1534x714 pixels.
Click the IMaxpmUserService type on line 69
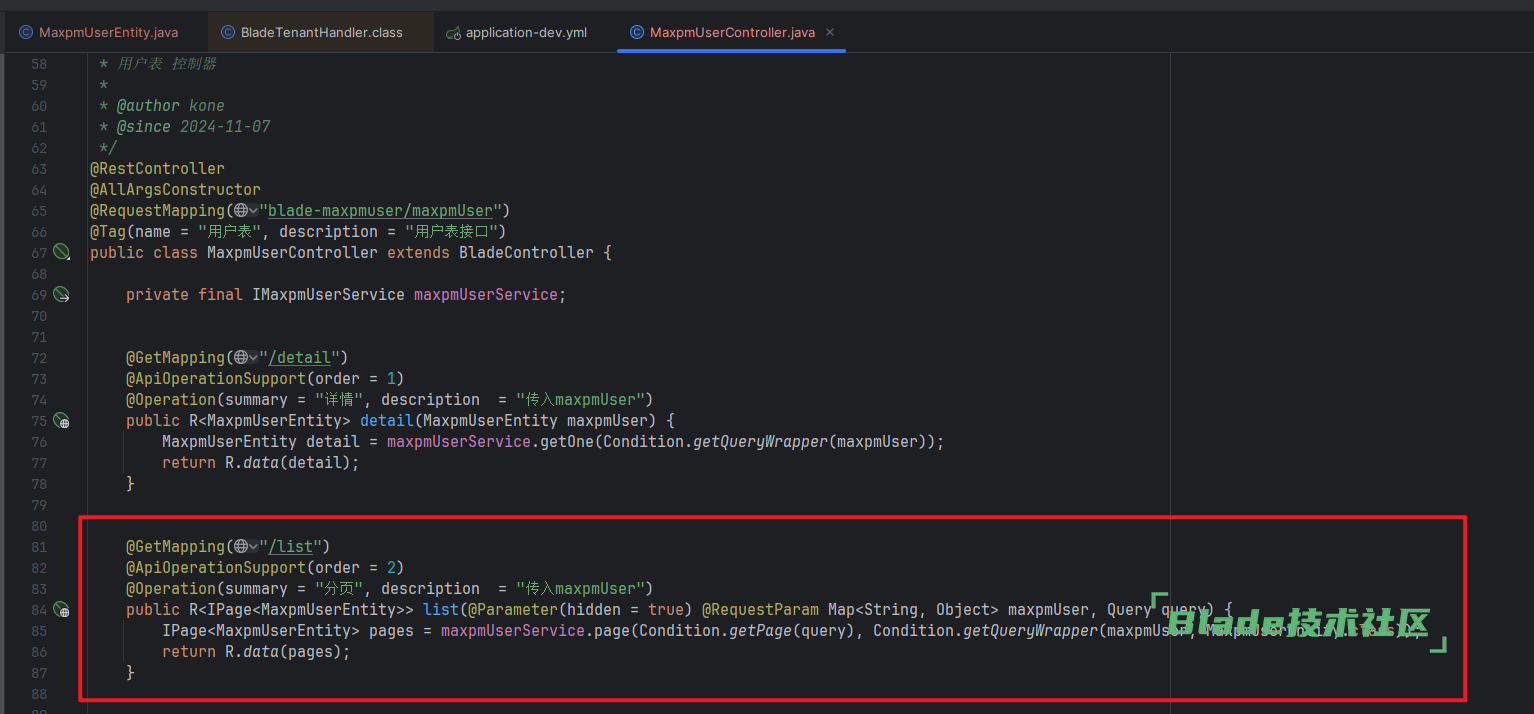(x=328, y=294)
